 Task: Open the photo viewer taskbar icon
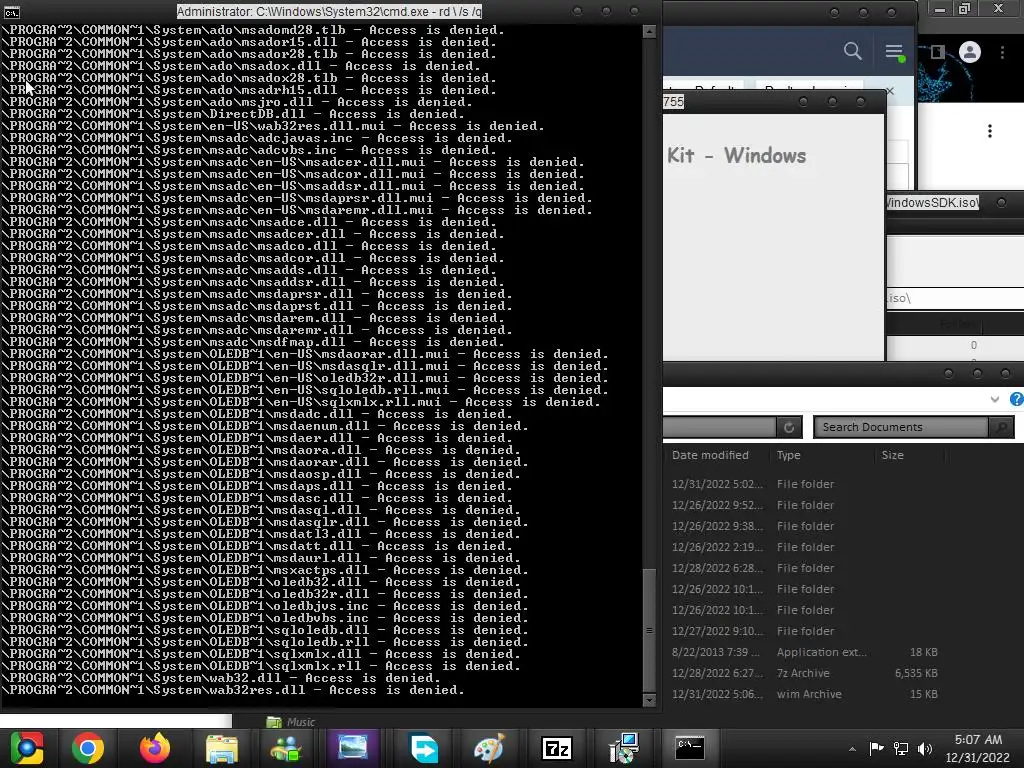[353, 748]
